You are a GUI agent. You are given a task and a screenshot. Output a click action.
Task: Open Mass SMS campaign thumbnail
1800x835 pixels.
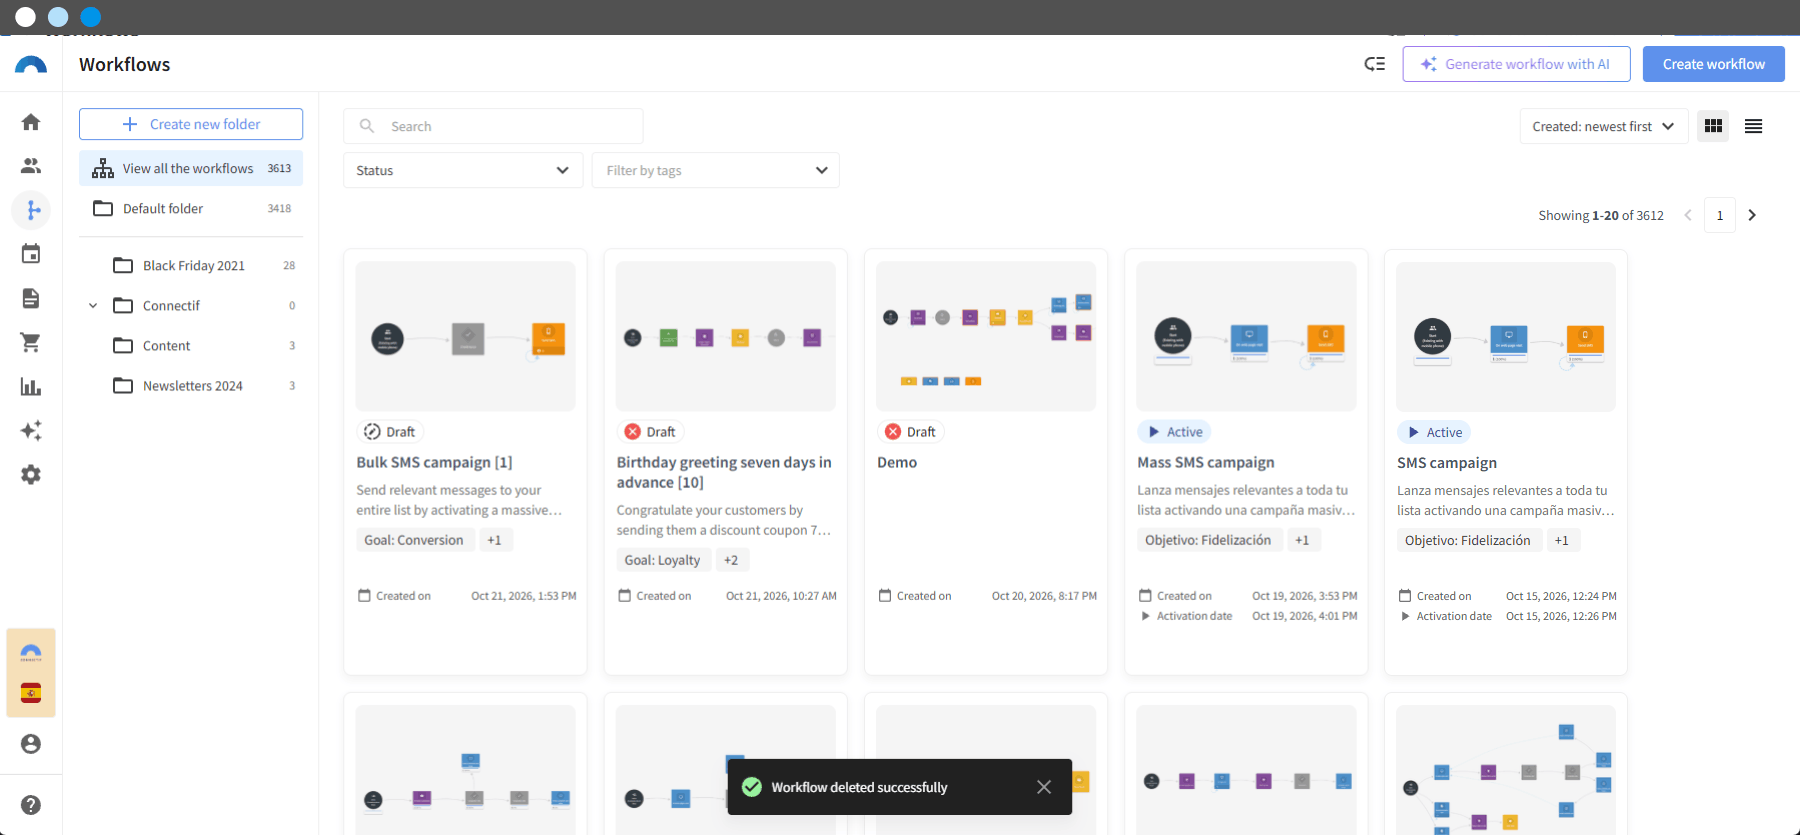[1246, 336]
